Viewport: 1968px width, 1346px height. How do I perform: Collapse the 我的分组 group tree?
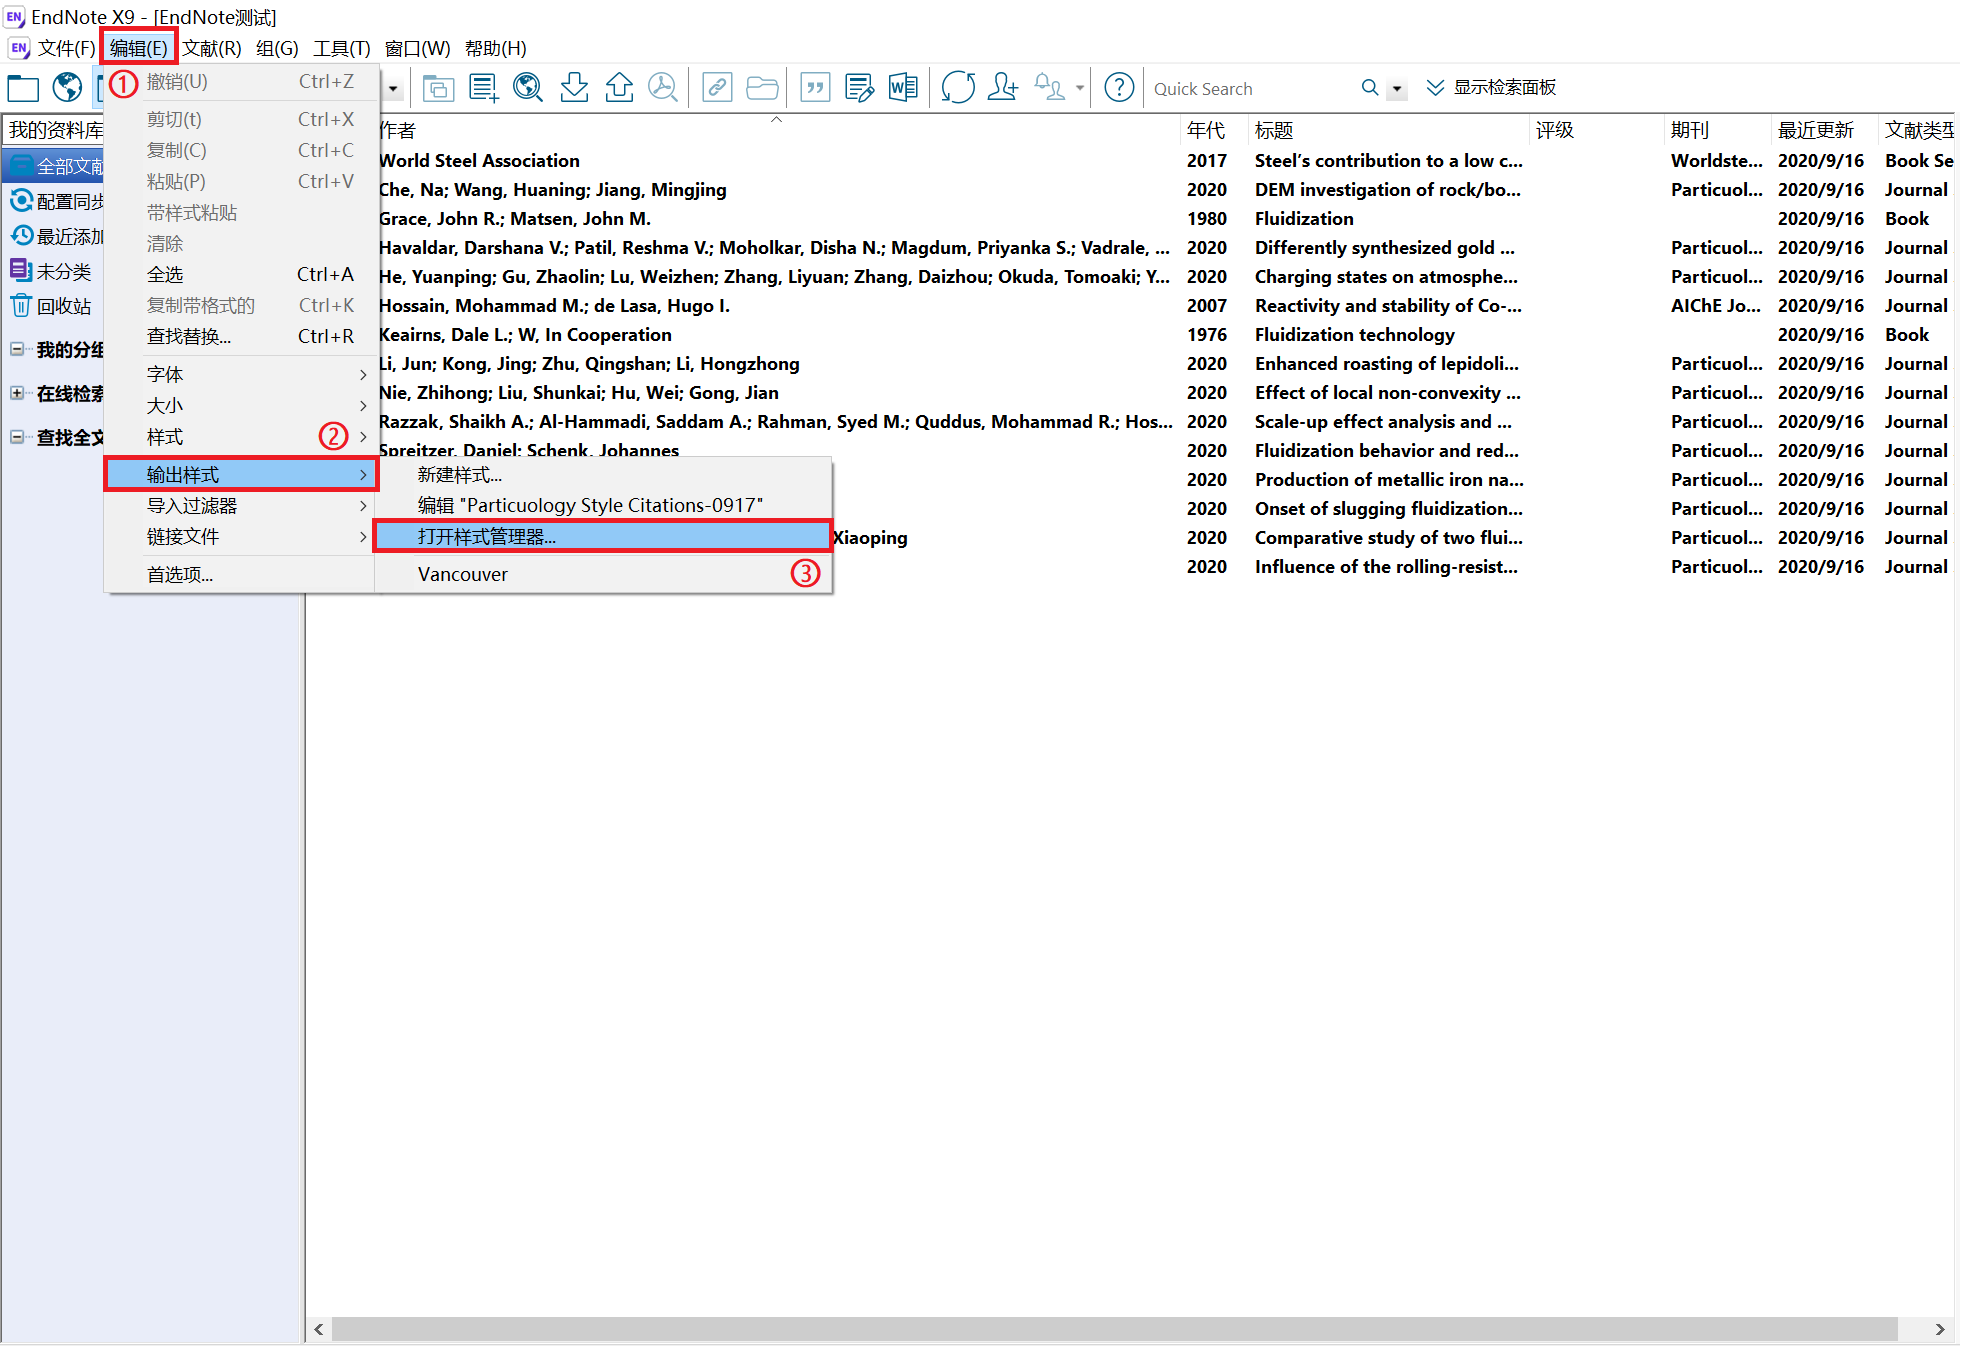point(17,349)
